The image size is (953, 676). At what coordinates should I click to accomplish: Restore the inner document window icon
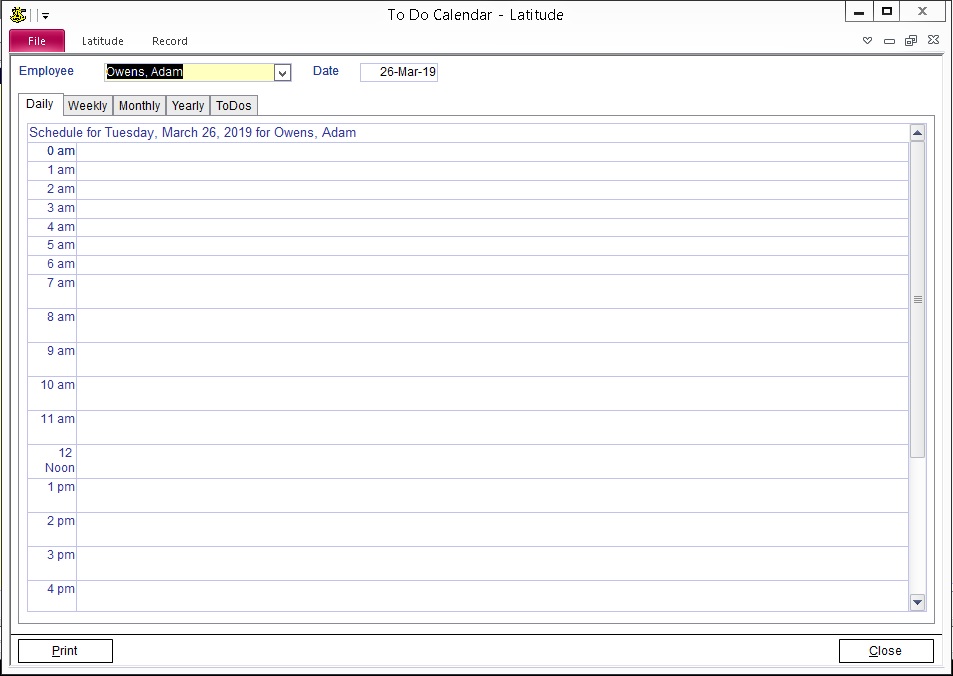pos(910,41)
